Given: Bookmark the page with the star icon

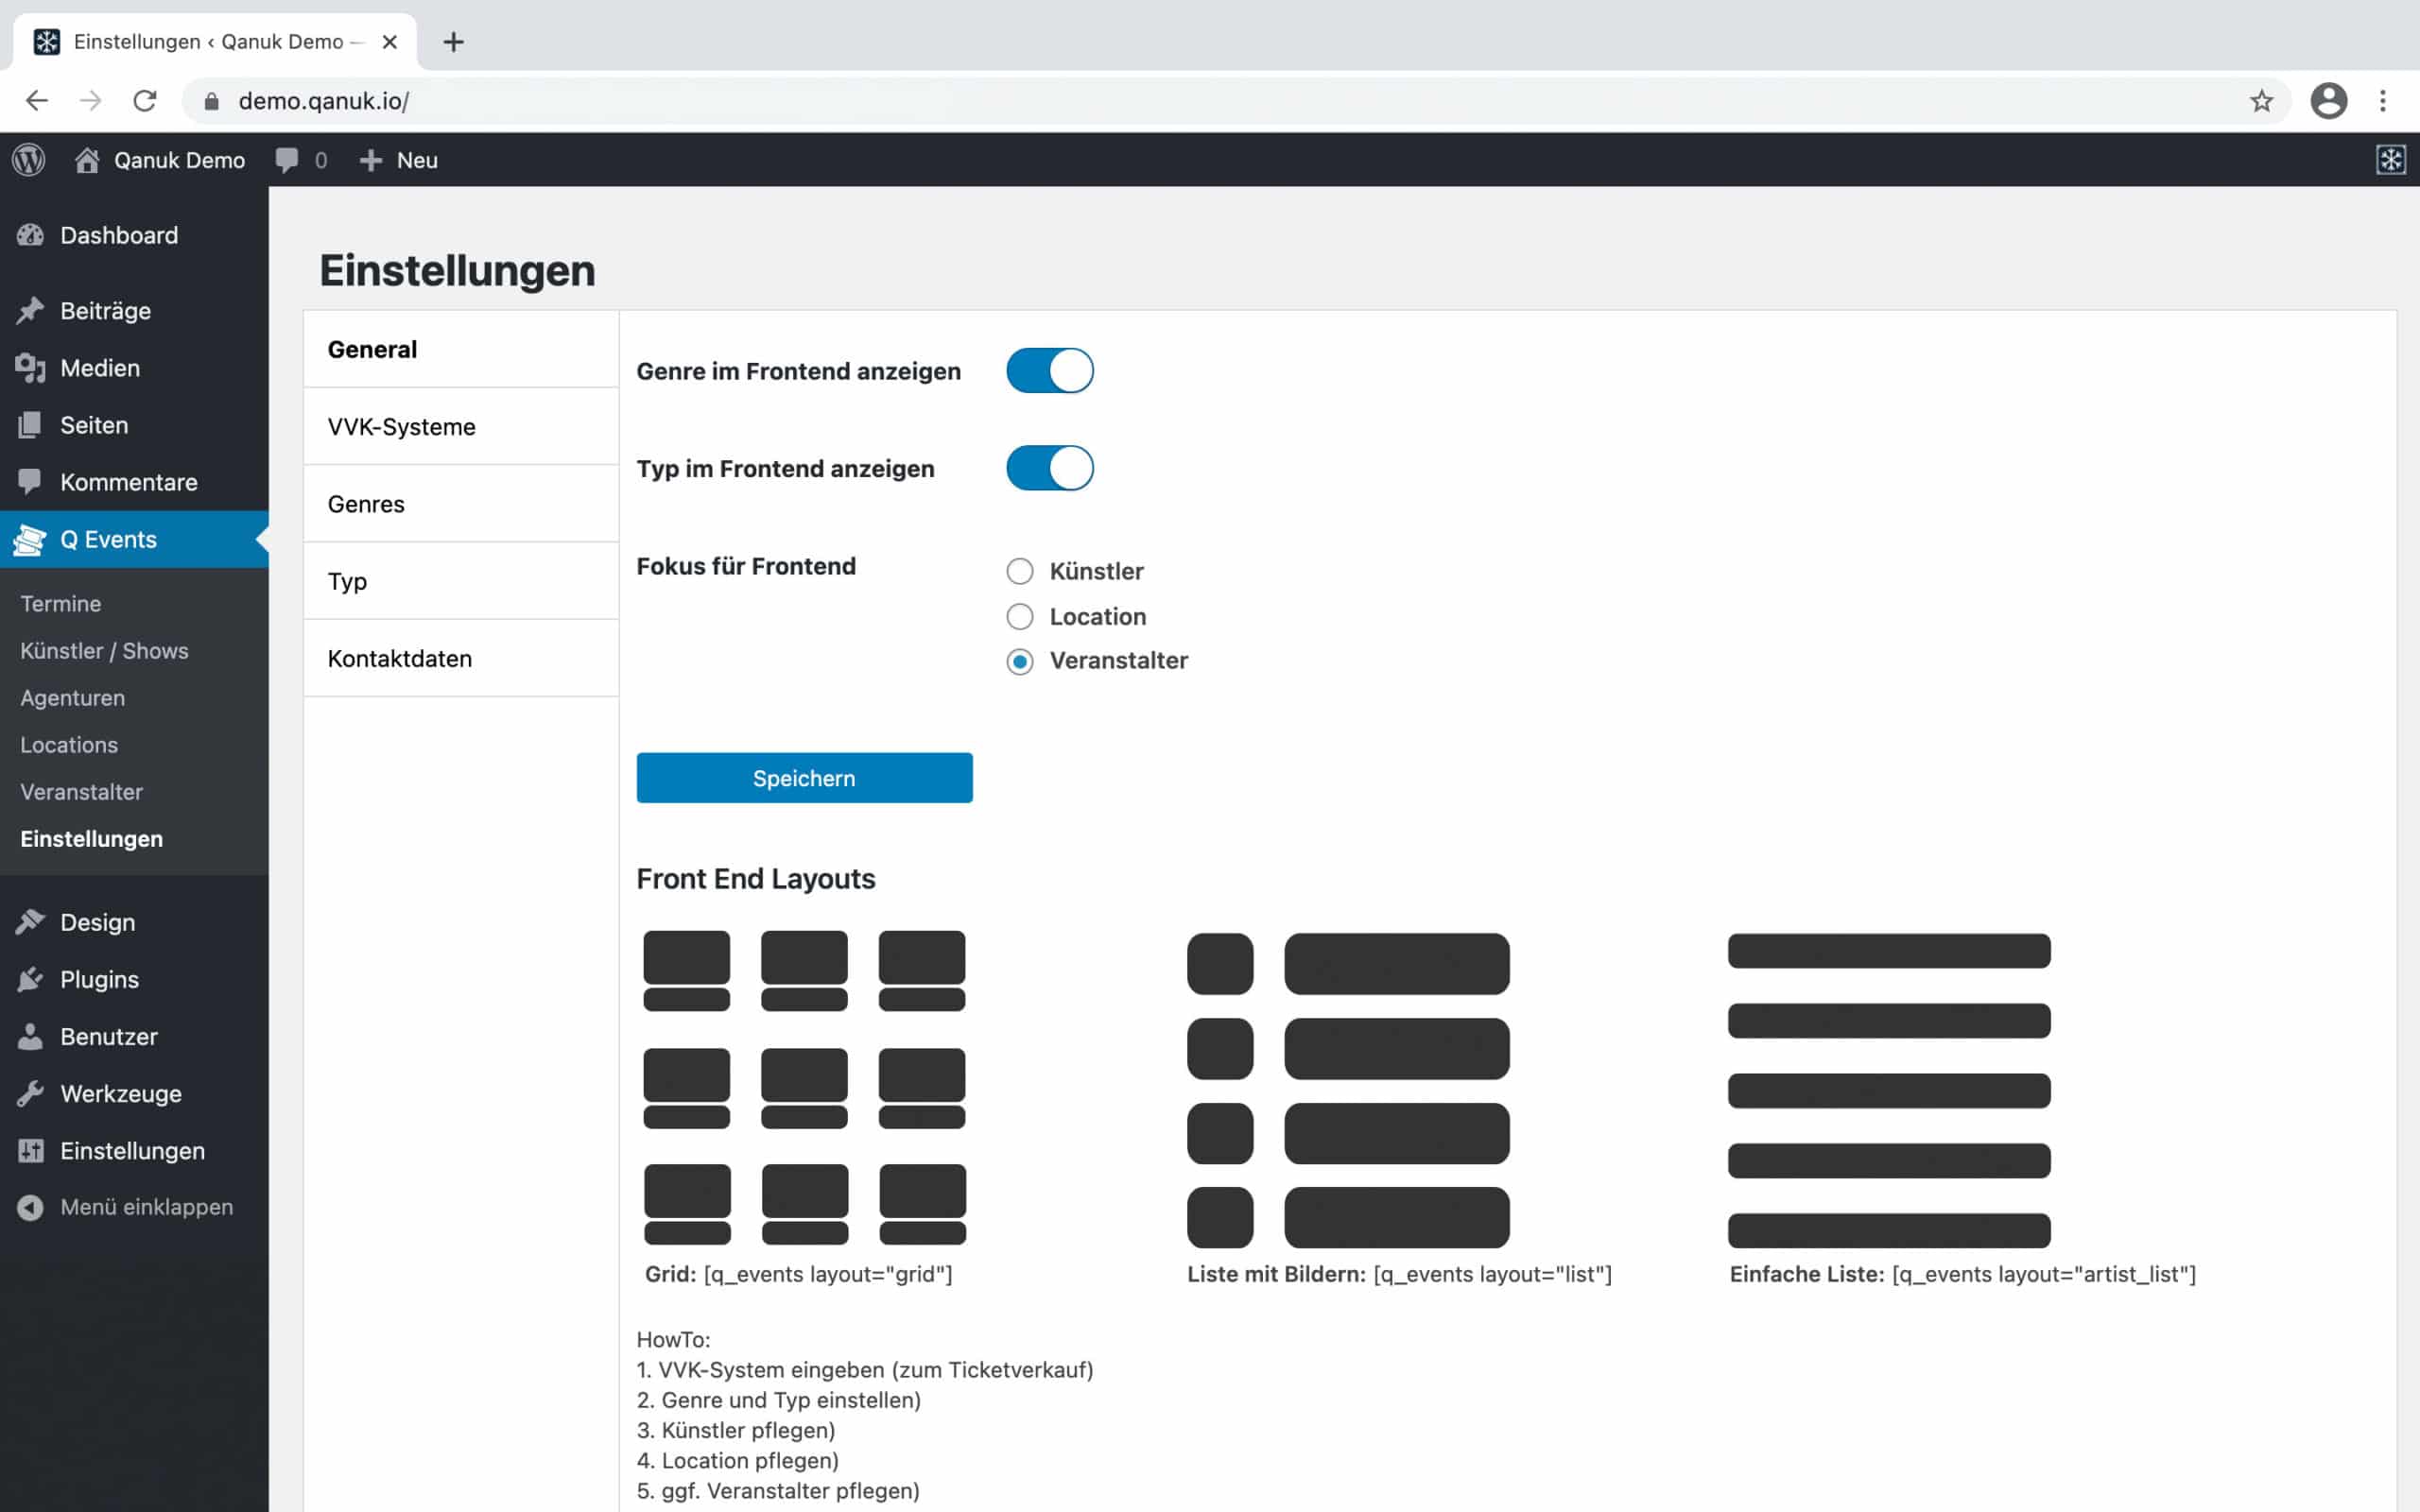Looking at the screenshot, I should (2261, 101).
